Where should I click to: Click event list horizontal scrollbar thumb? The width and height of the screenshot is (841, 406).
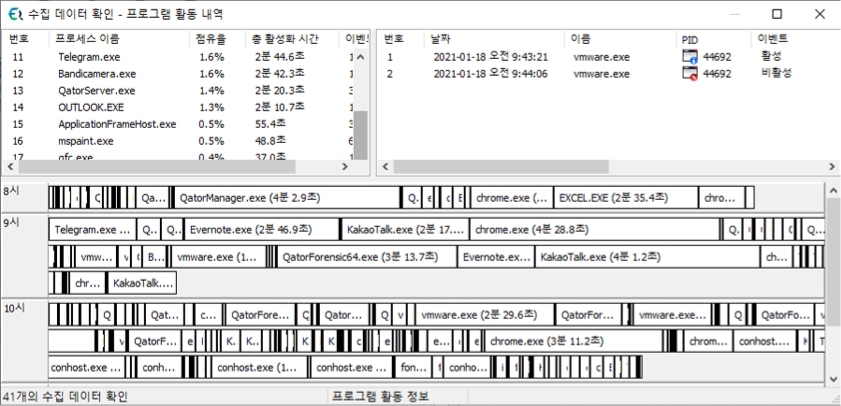pos(501,167)
